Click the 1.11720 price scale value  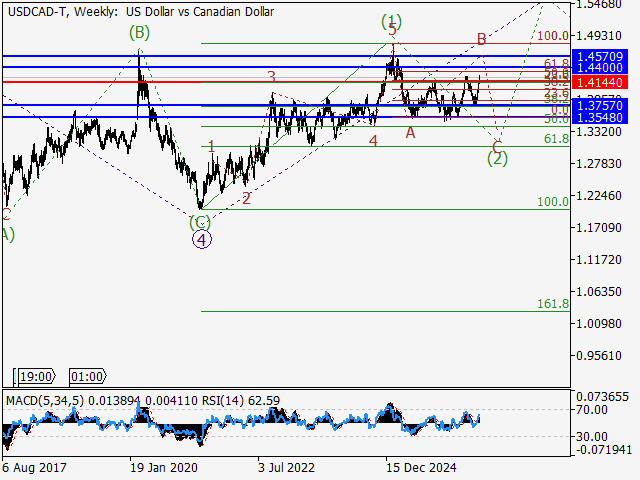[599, 260]
